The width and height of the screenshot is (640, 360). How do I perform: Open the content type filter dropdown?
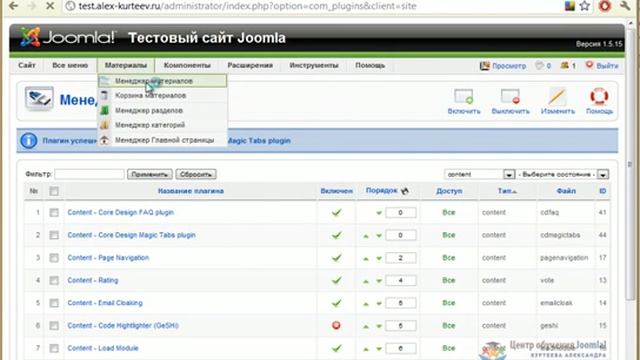click(480, 174)
